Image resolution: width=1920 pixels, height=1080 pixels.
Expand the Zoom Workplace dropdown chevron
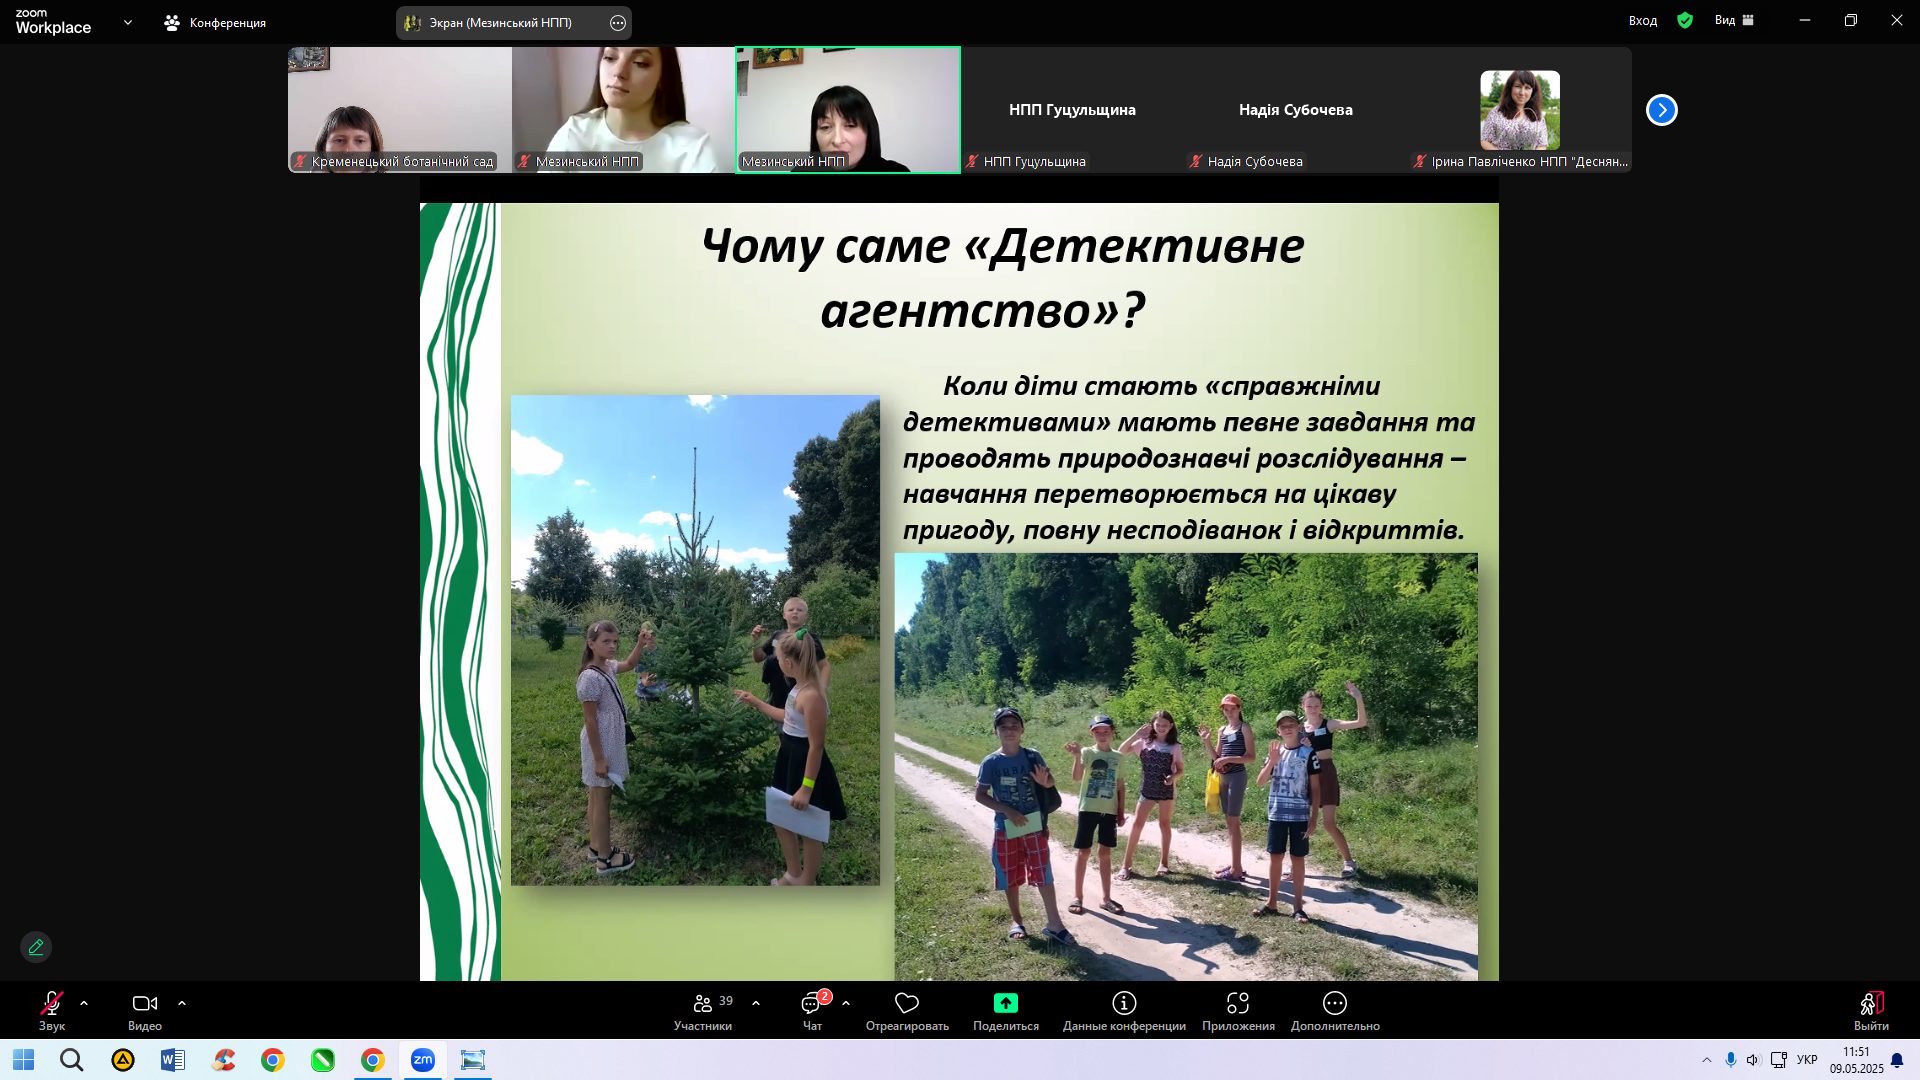[x=127, y=22]
